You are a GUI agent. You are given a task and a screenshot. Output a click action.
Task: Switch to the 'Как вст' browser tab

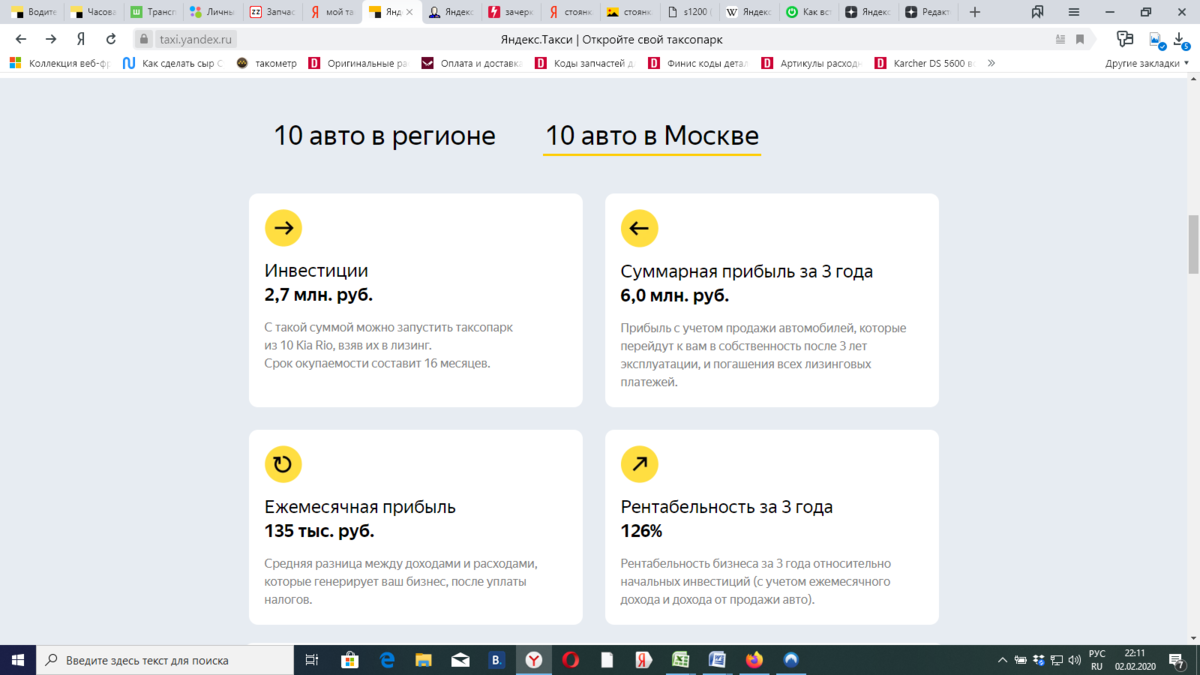(809, 12)
